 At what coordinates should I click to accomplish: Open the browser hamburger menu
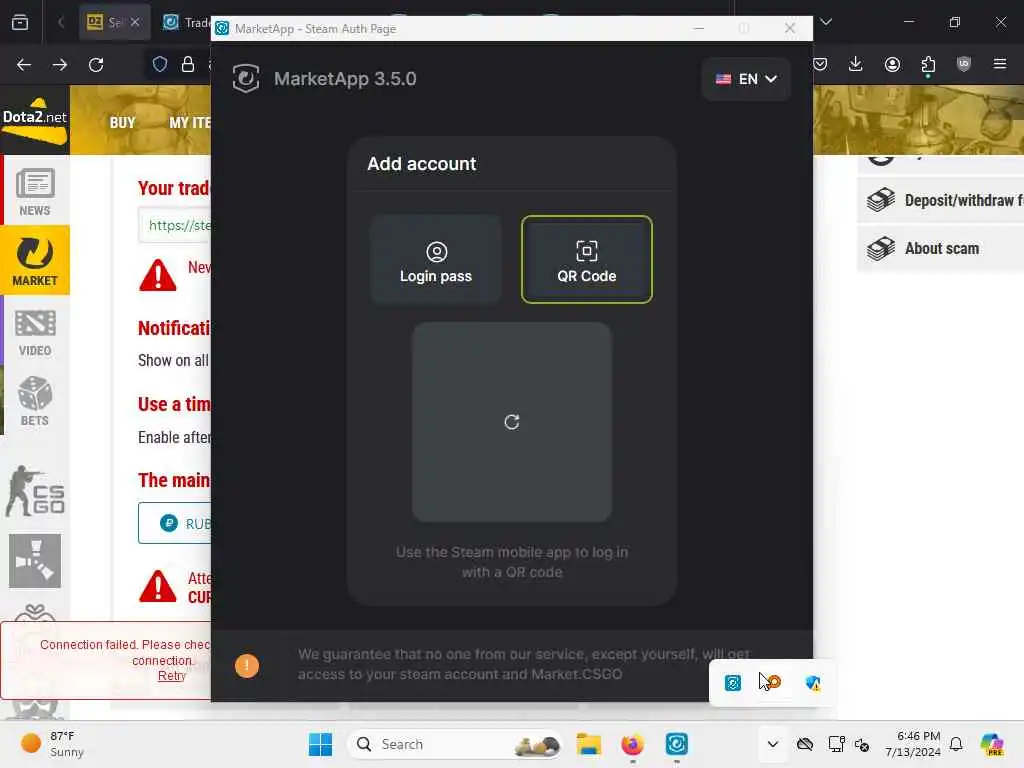tap(1000, 64)
